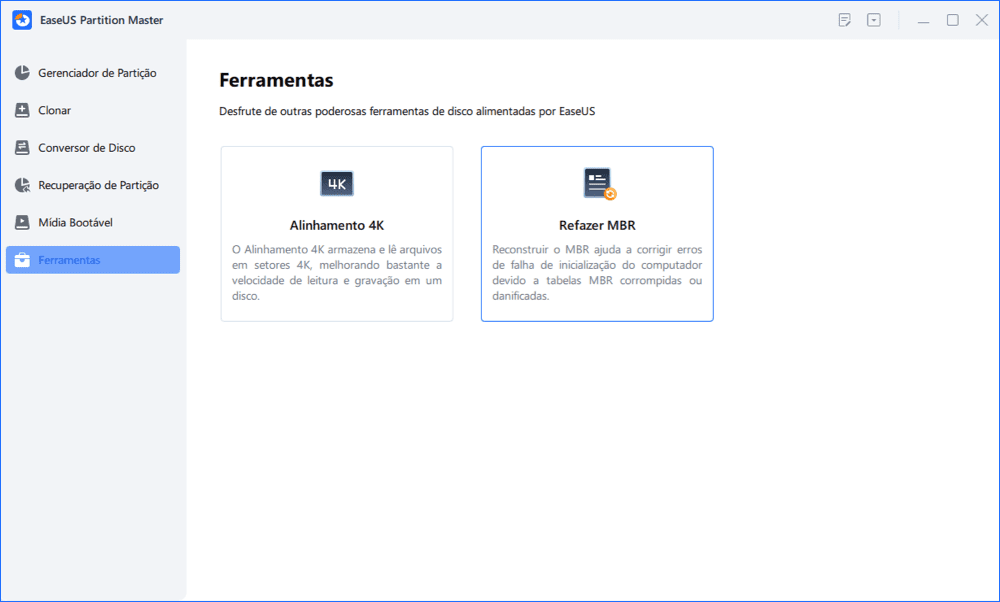Screen dimensions: 1000x602
Task: Launch the Refazer MBR tool title
Action: click(x=597, y=225)
